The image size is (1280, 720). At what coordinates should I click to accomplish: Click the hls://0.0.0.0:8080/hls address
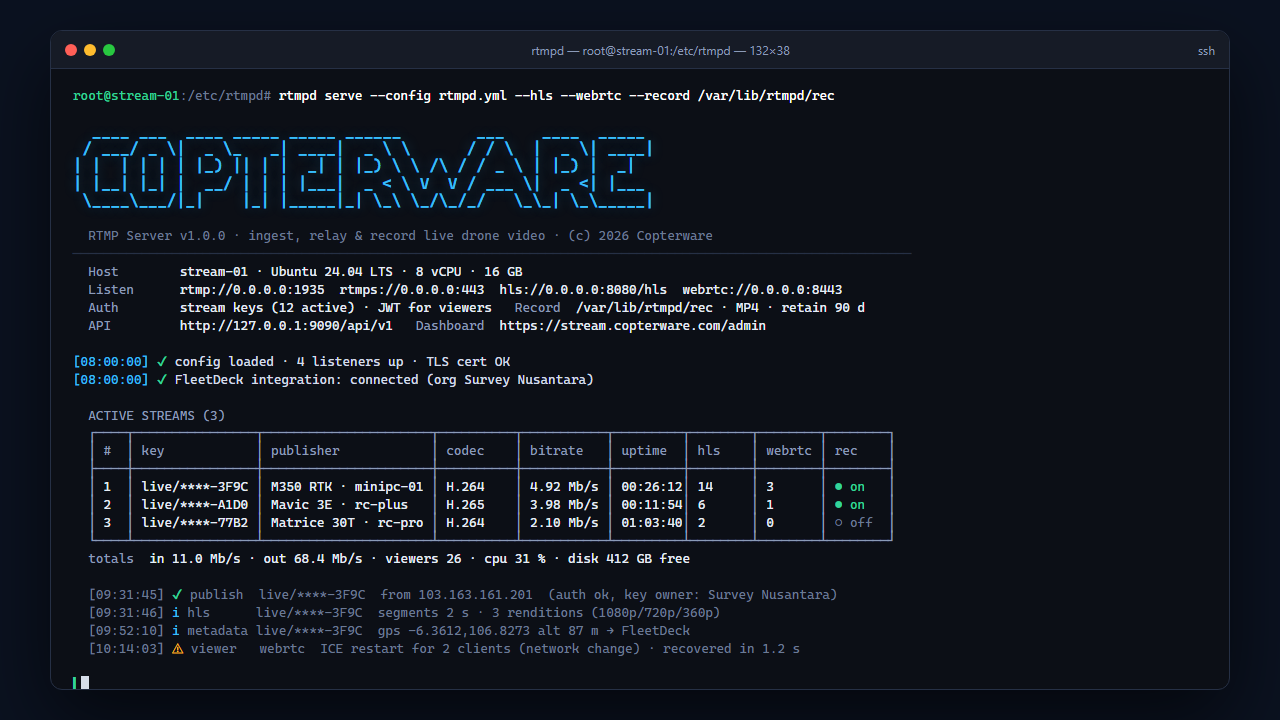pos(583,290)
